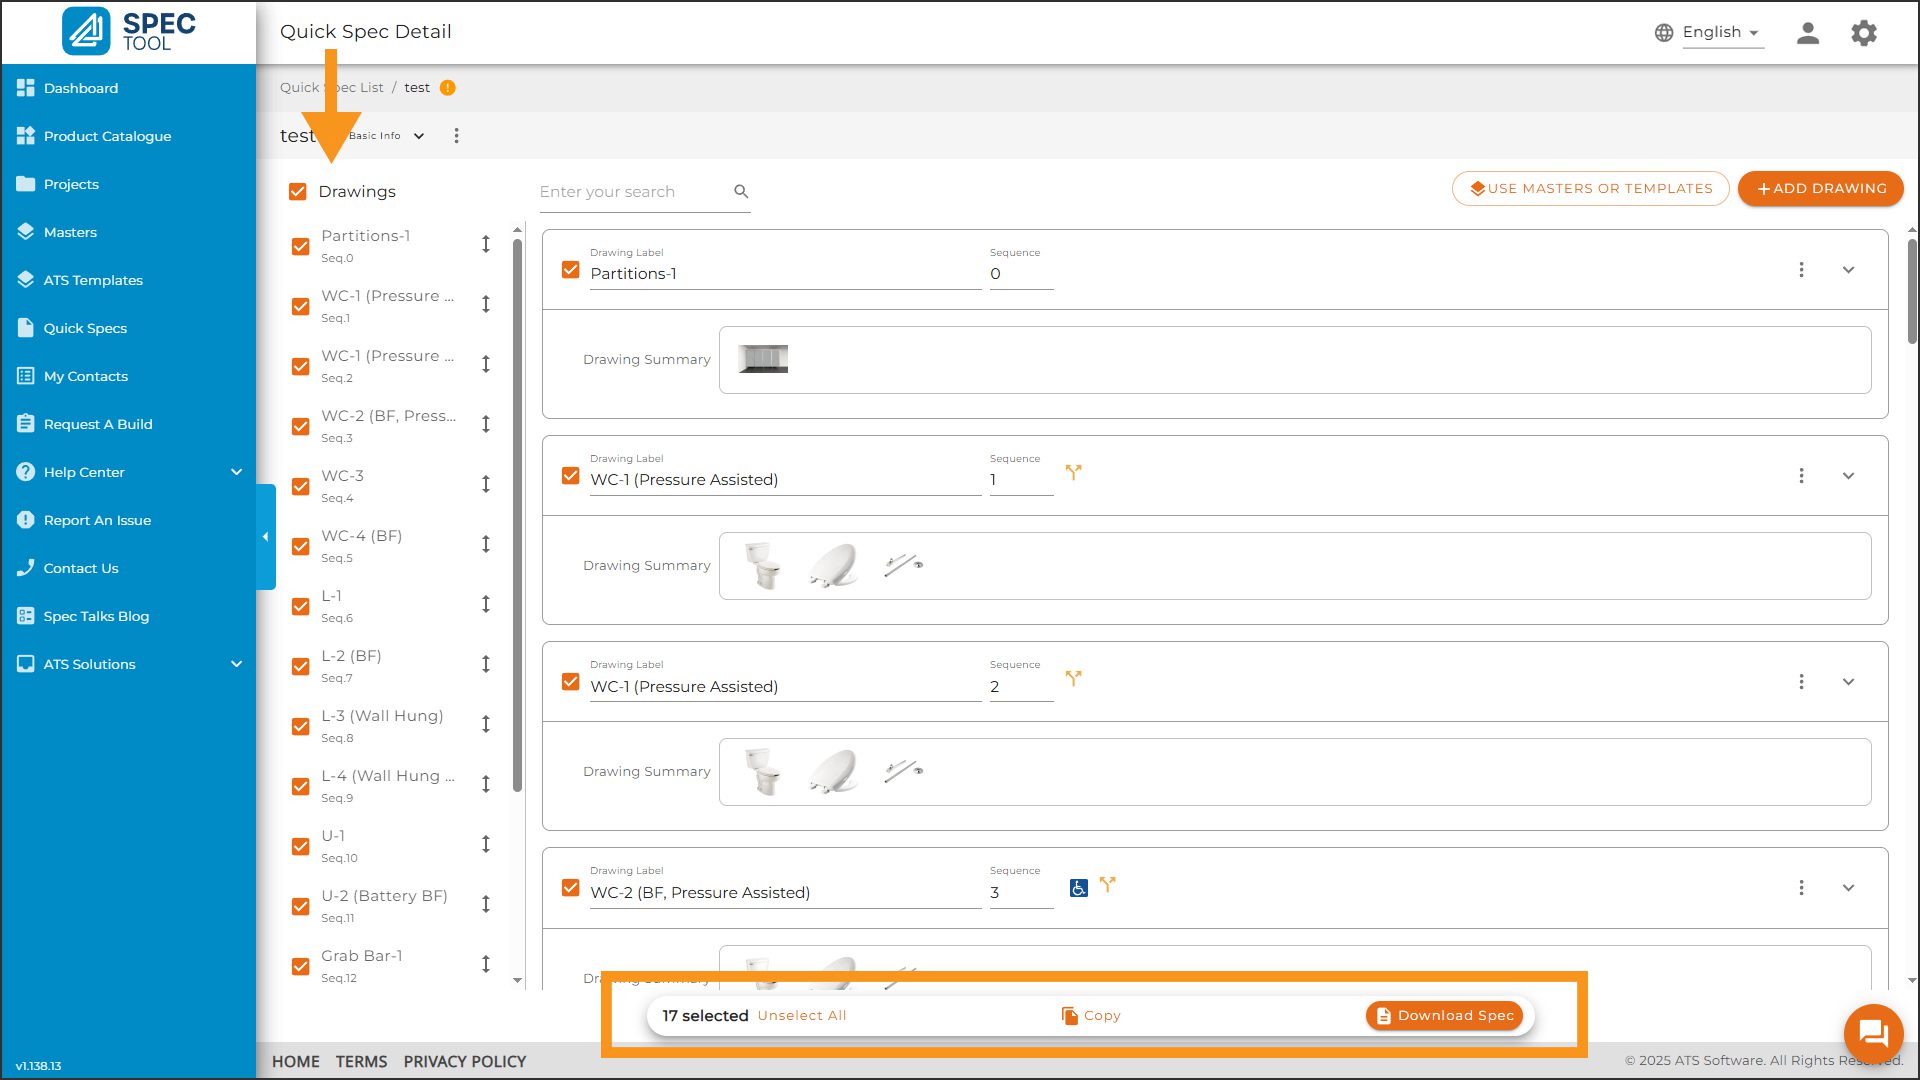This screenshot has width=1920, height=1080.
Task: Click the branch icon on sequence 1 drawing
Action: 1073,472
